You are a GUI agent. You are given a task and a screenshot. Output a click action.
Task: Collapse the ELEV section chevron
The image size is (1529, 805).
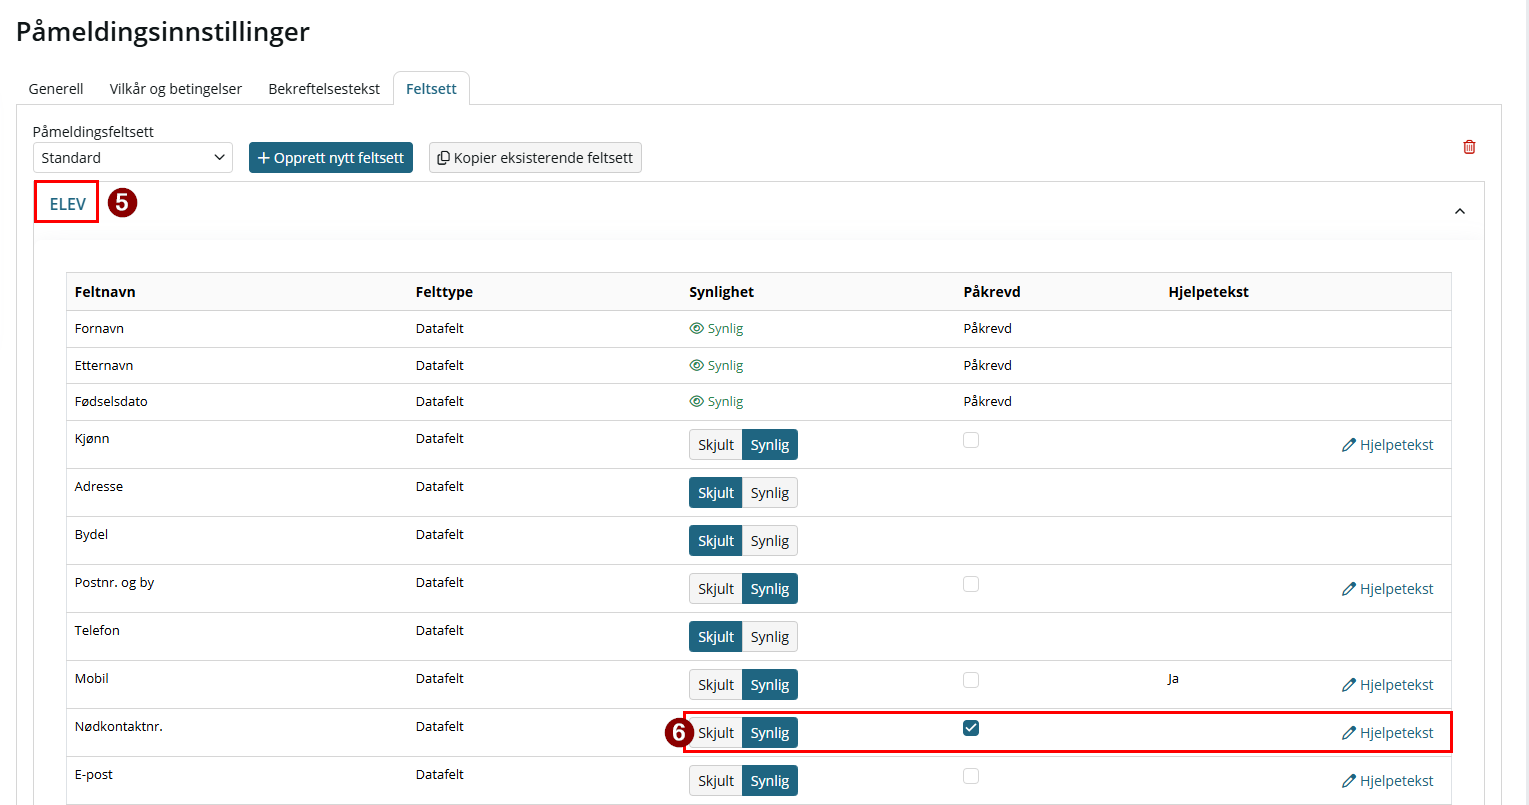point(1460,211)
